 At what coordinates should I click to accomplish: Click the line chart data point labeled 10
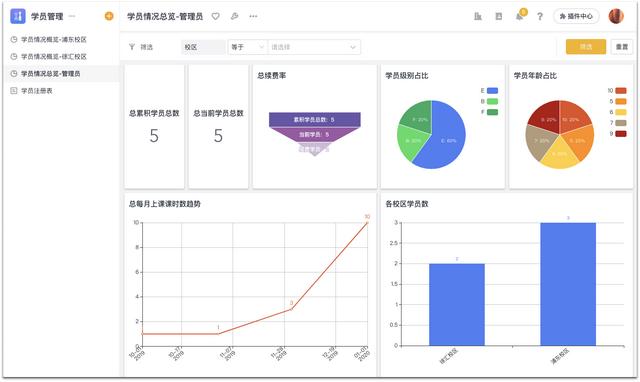pyautogui.click(x=367, y=223)
